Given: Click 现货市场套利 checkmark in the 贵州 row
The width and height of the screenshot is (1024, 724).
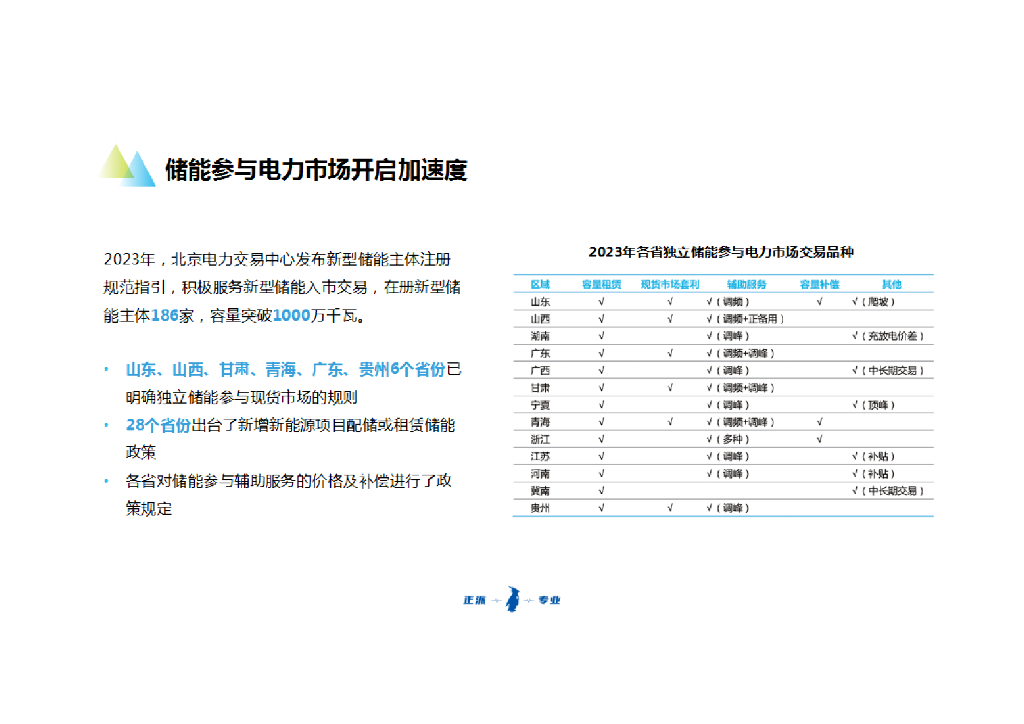Looking at the screenshot, I should 669,507.
